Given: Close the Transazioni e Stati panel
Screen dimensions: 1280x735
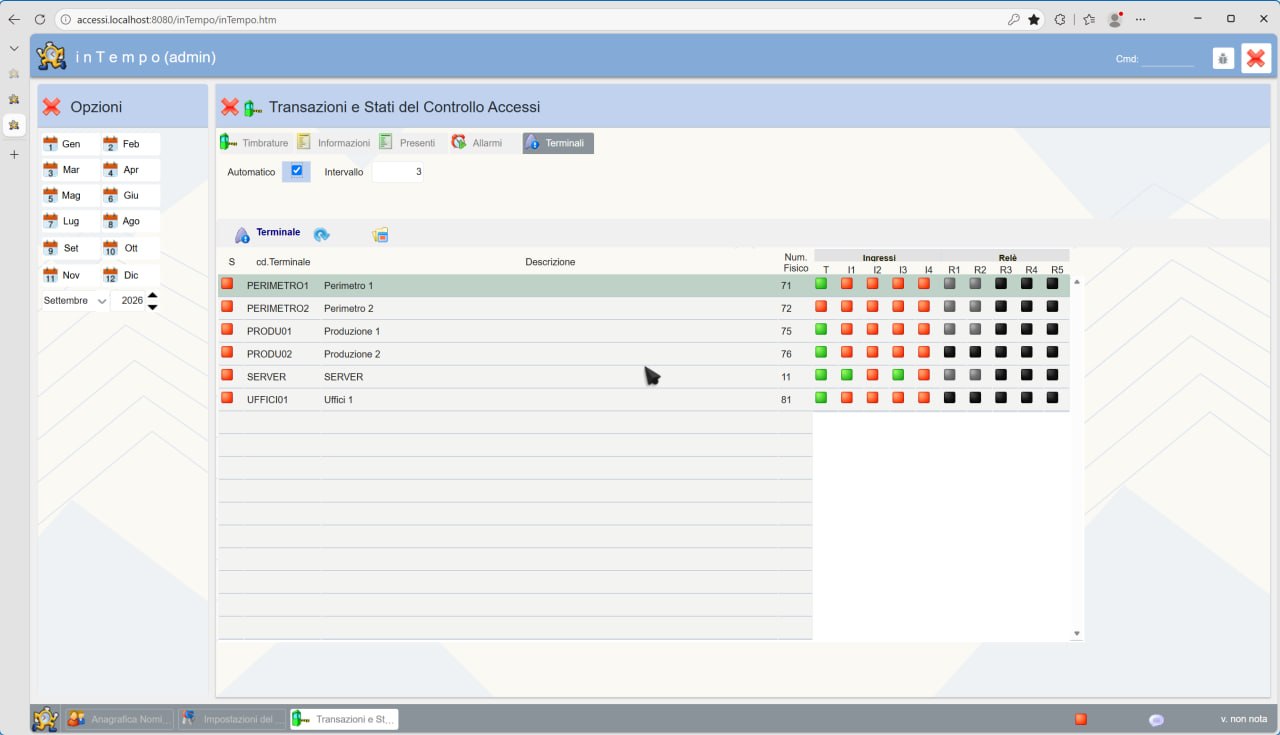Looking at the screenshot, I should pos(229,107).
